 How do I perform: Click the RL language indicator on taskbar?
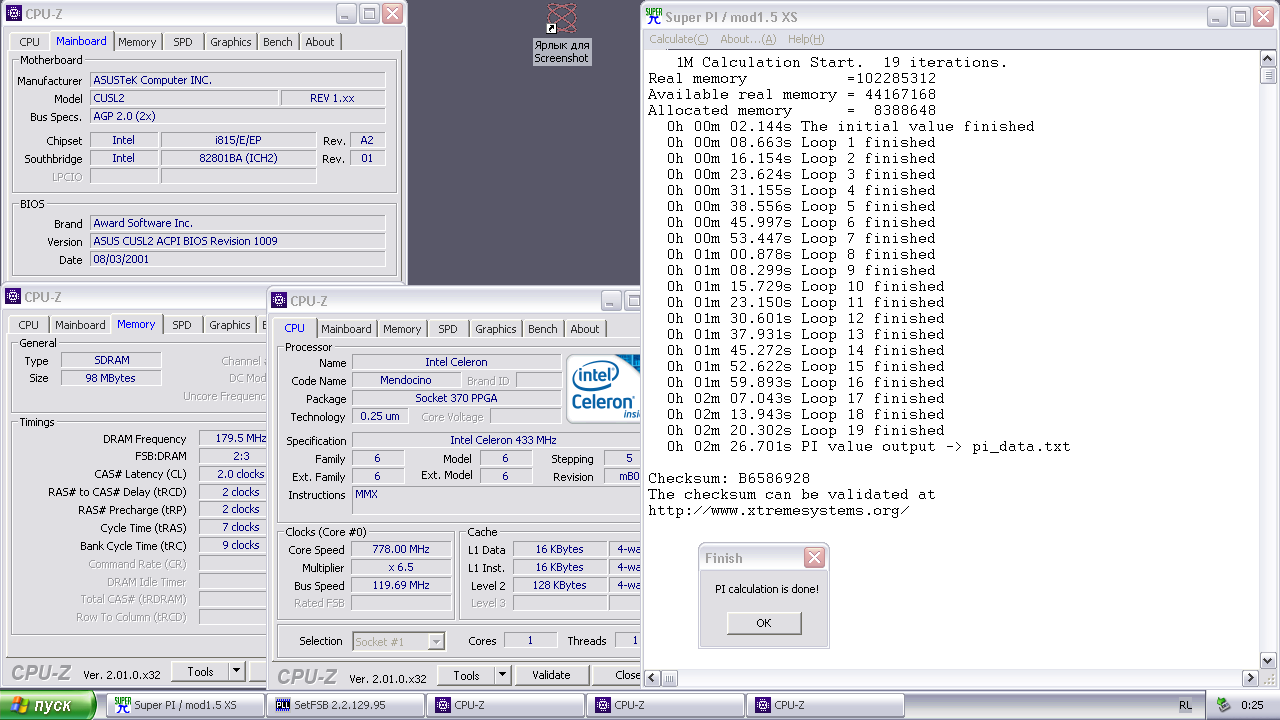(x=1185, y=705)
